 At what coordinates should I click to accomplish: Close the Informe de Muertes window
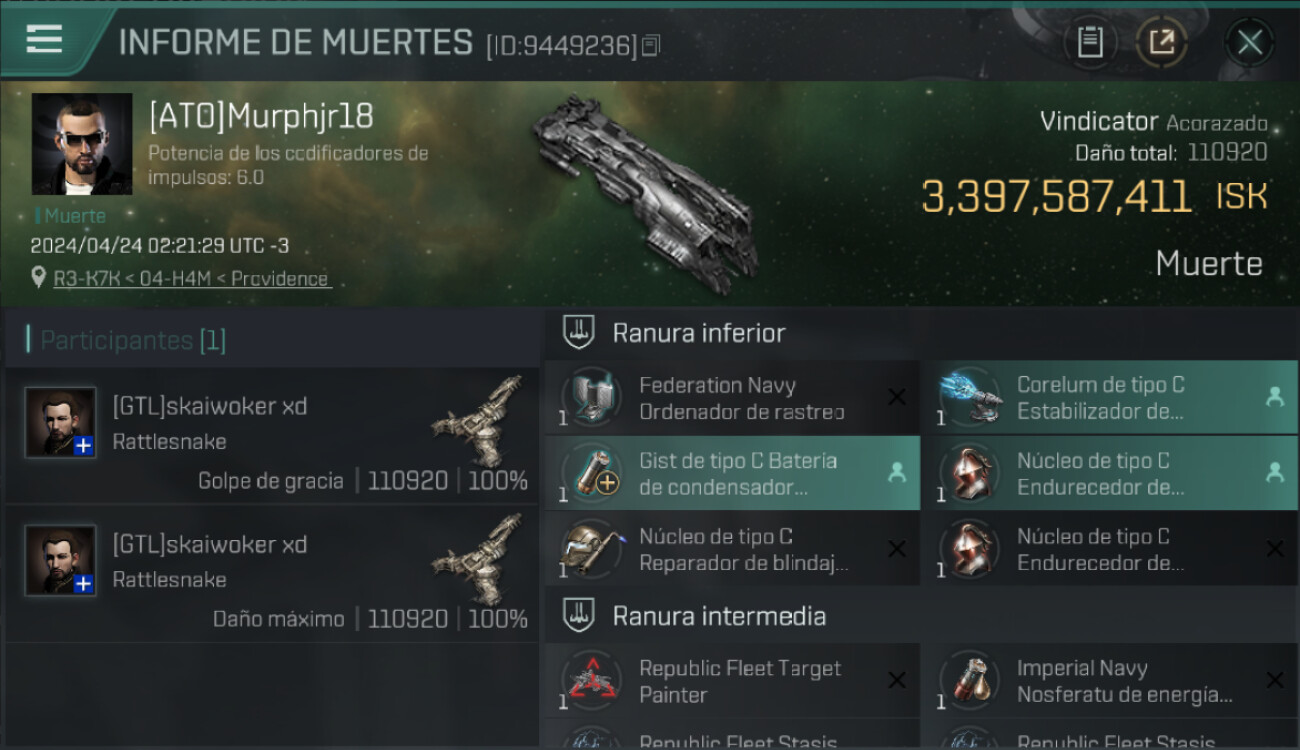pyautogui.click(x=1249, y=42)
